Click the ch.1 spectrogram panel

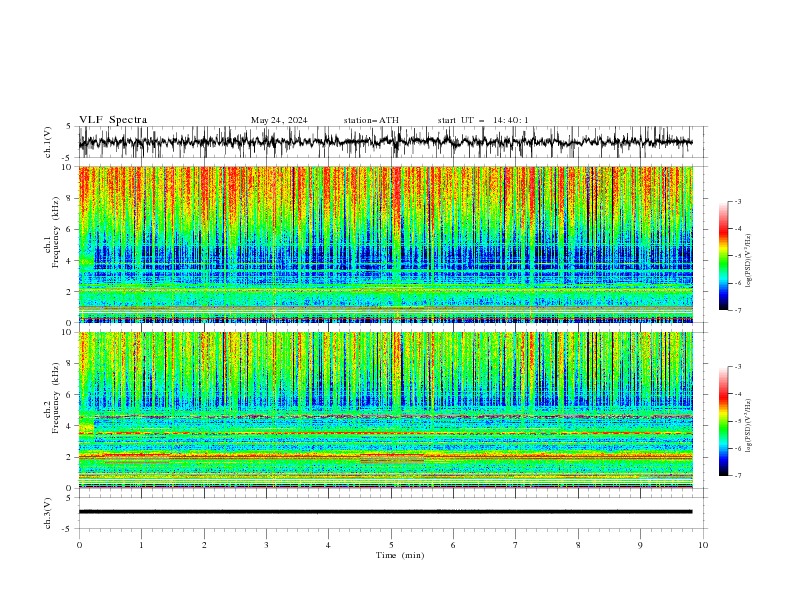coord(386,244)
